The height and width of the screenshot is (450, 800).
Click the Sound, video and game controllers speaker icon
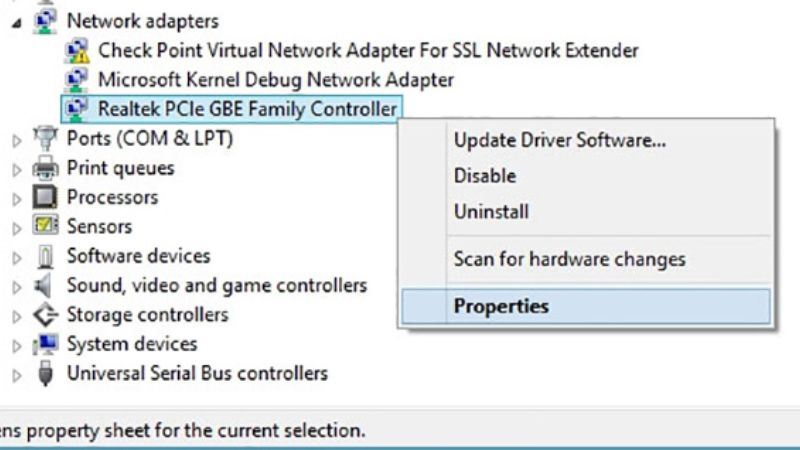click(45, 286)
